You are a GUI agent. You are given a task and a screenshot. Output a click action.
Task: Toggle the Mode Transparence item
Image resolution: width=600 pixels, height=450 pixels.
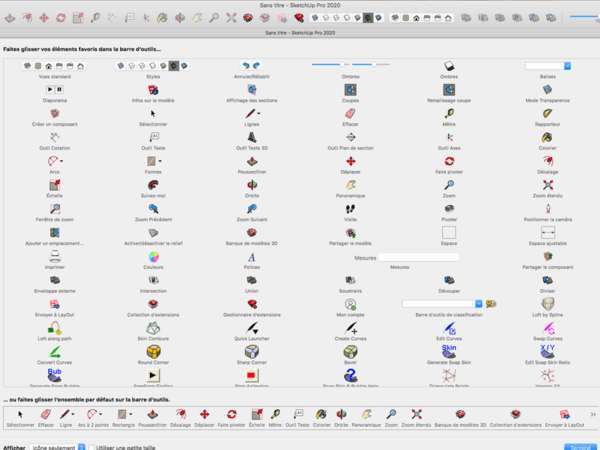pos(547,90)
